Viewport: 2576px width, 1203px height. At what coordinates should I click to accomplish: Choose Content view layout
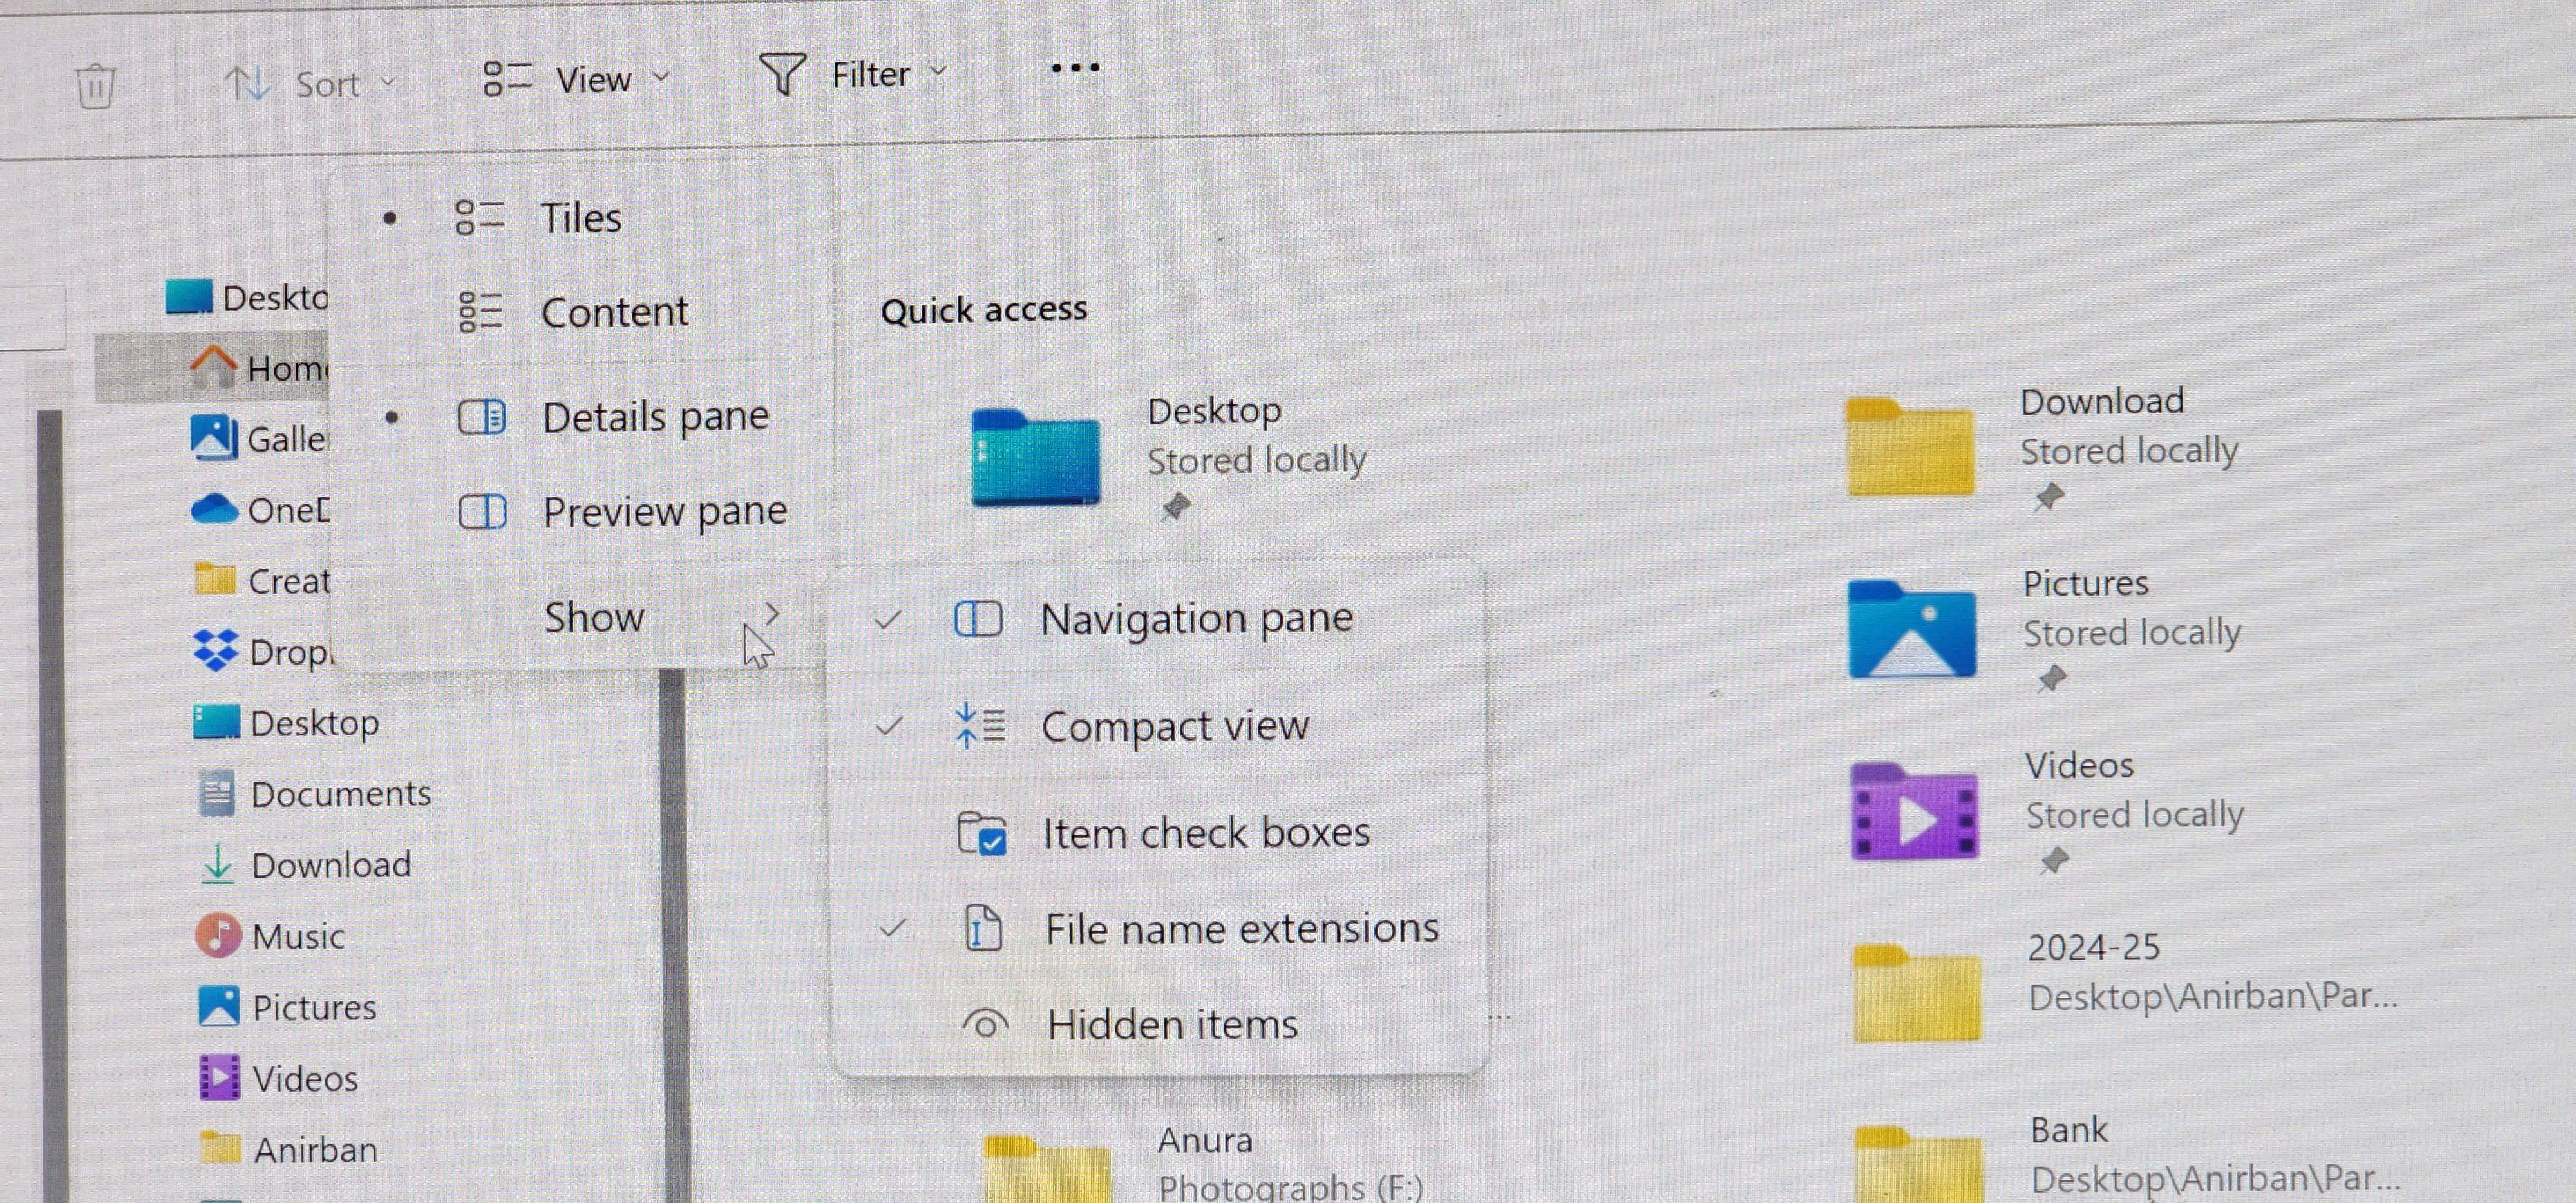click(x=615, y=311)
